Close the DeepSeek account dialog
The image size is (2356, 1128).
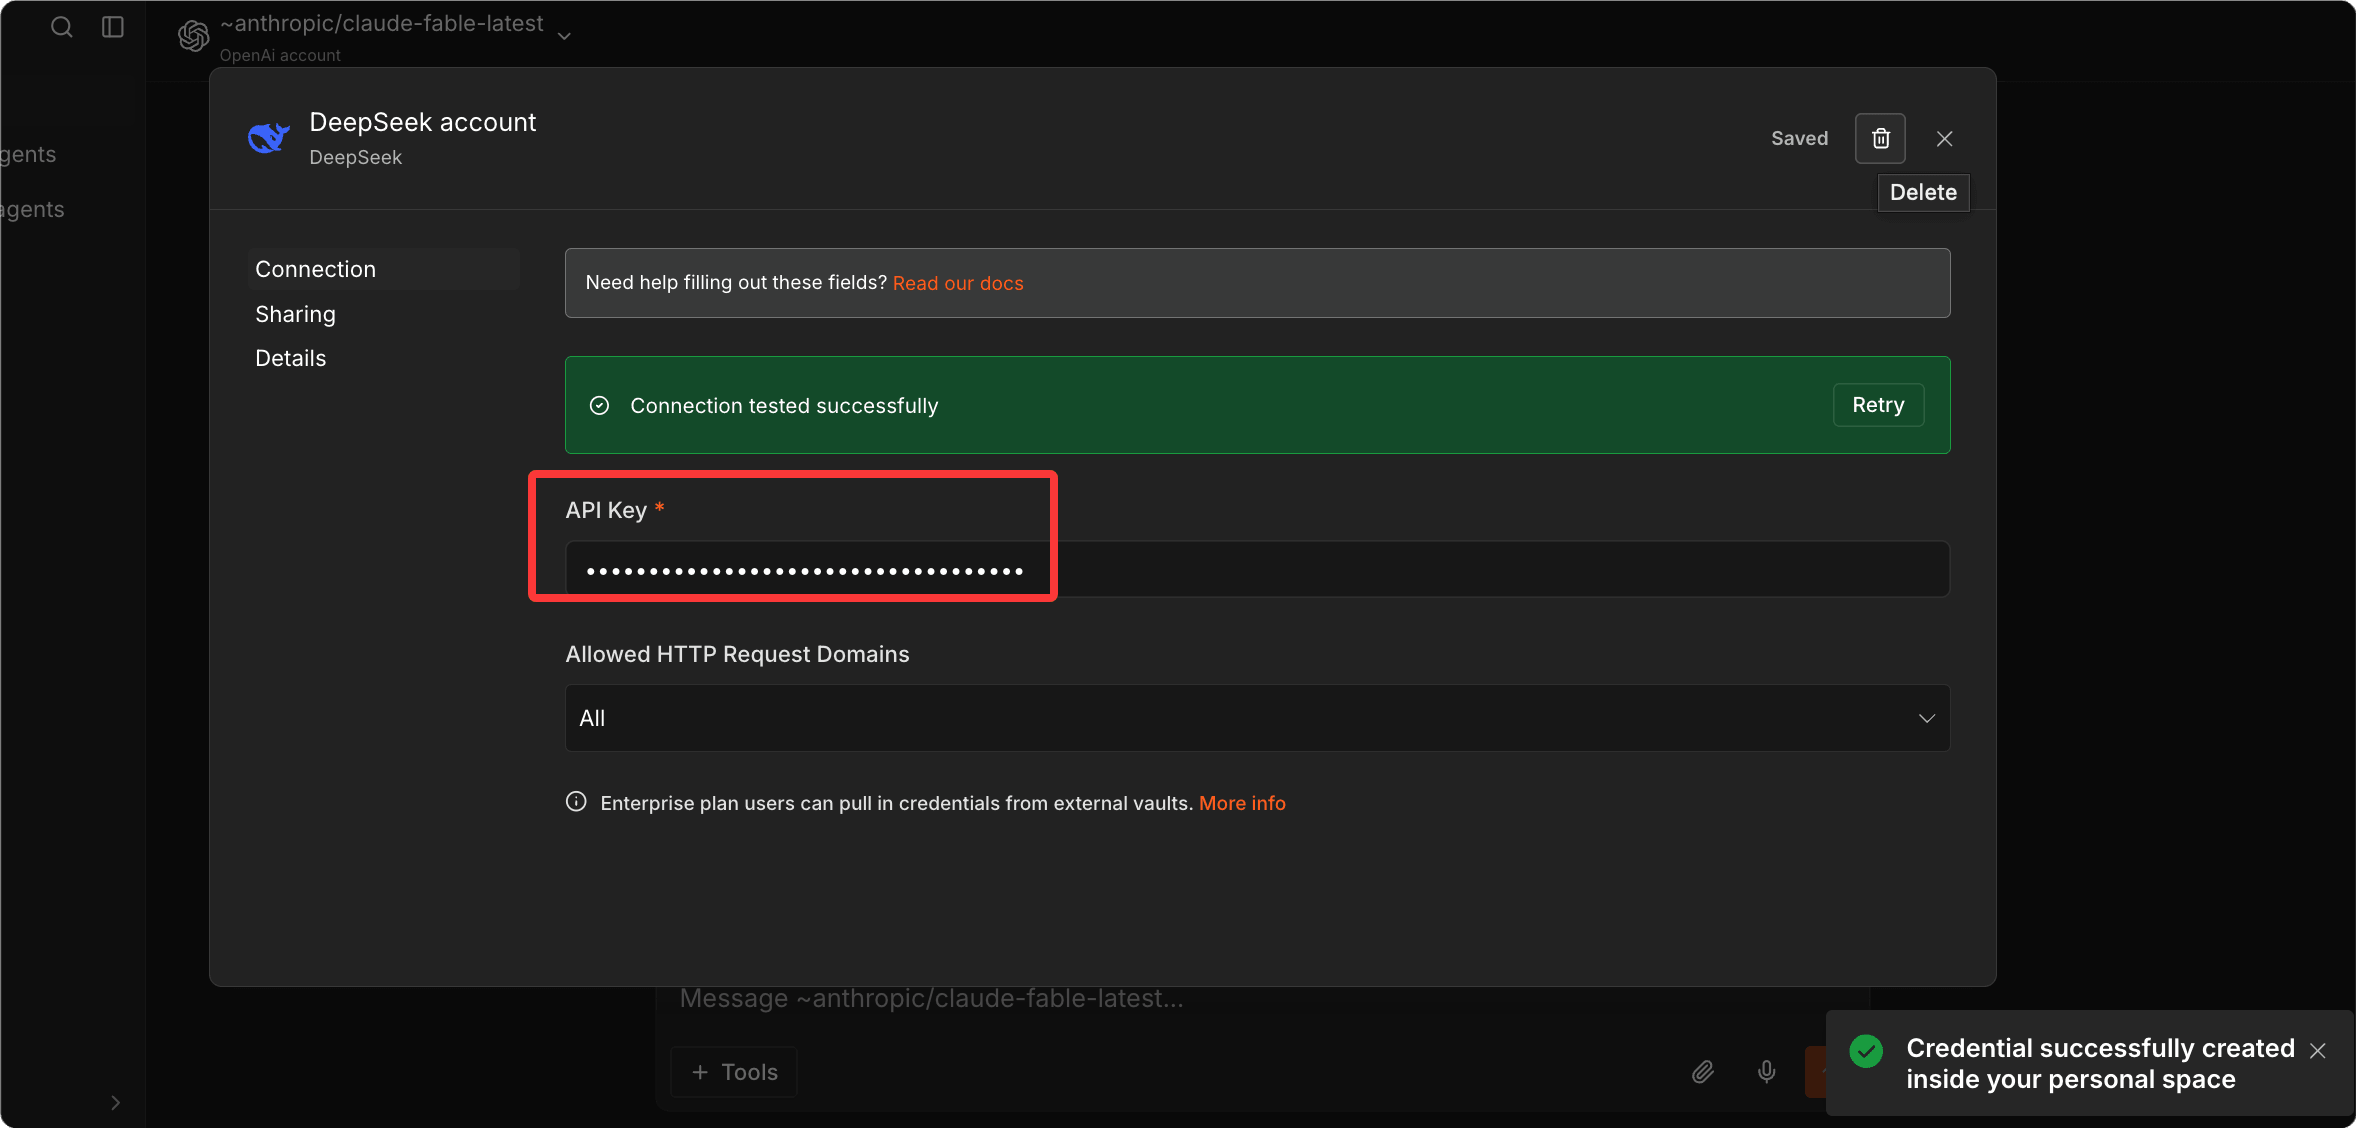click(1944, 139)
